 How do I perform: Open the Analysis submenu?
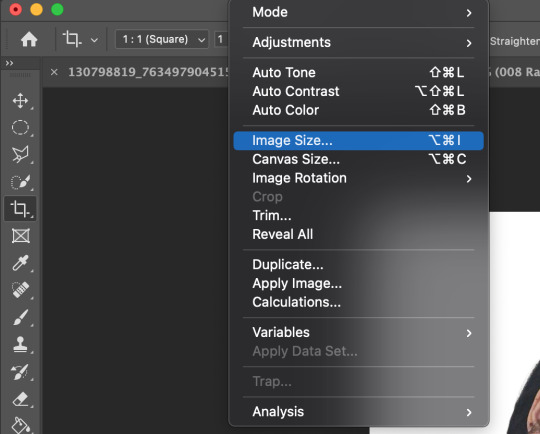click(x=359, y=412)
